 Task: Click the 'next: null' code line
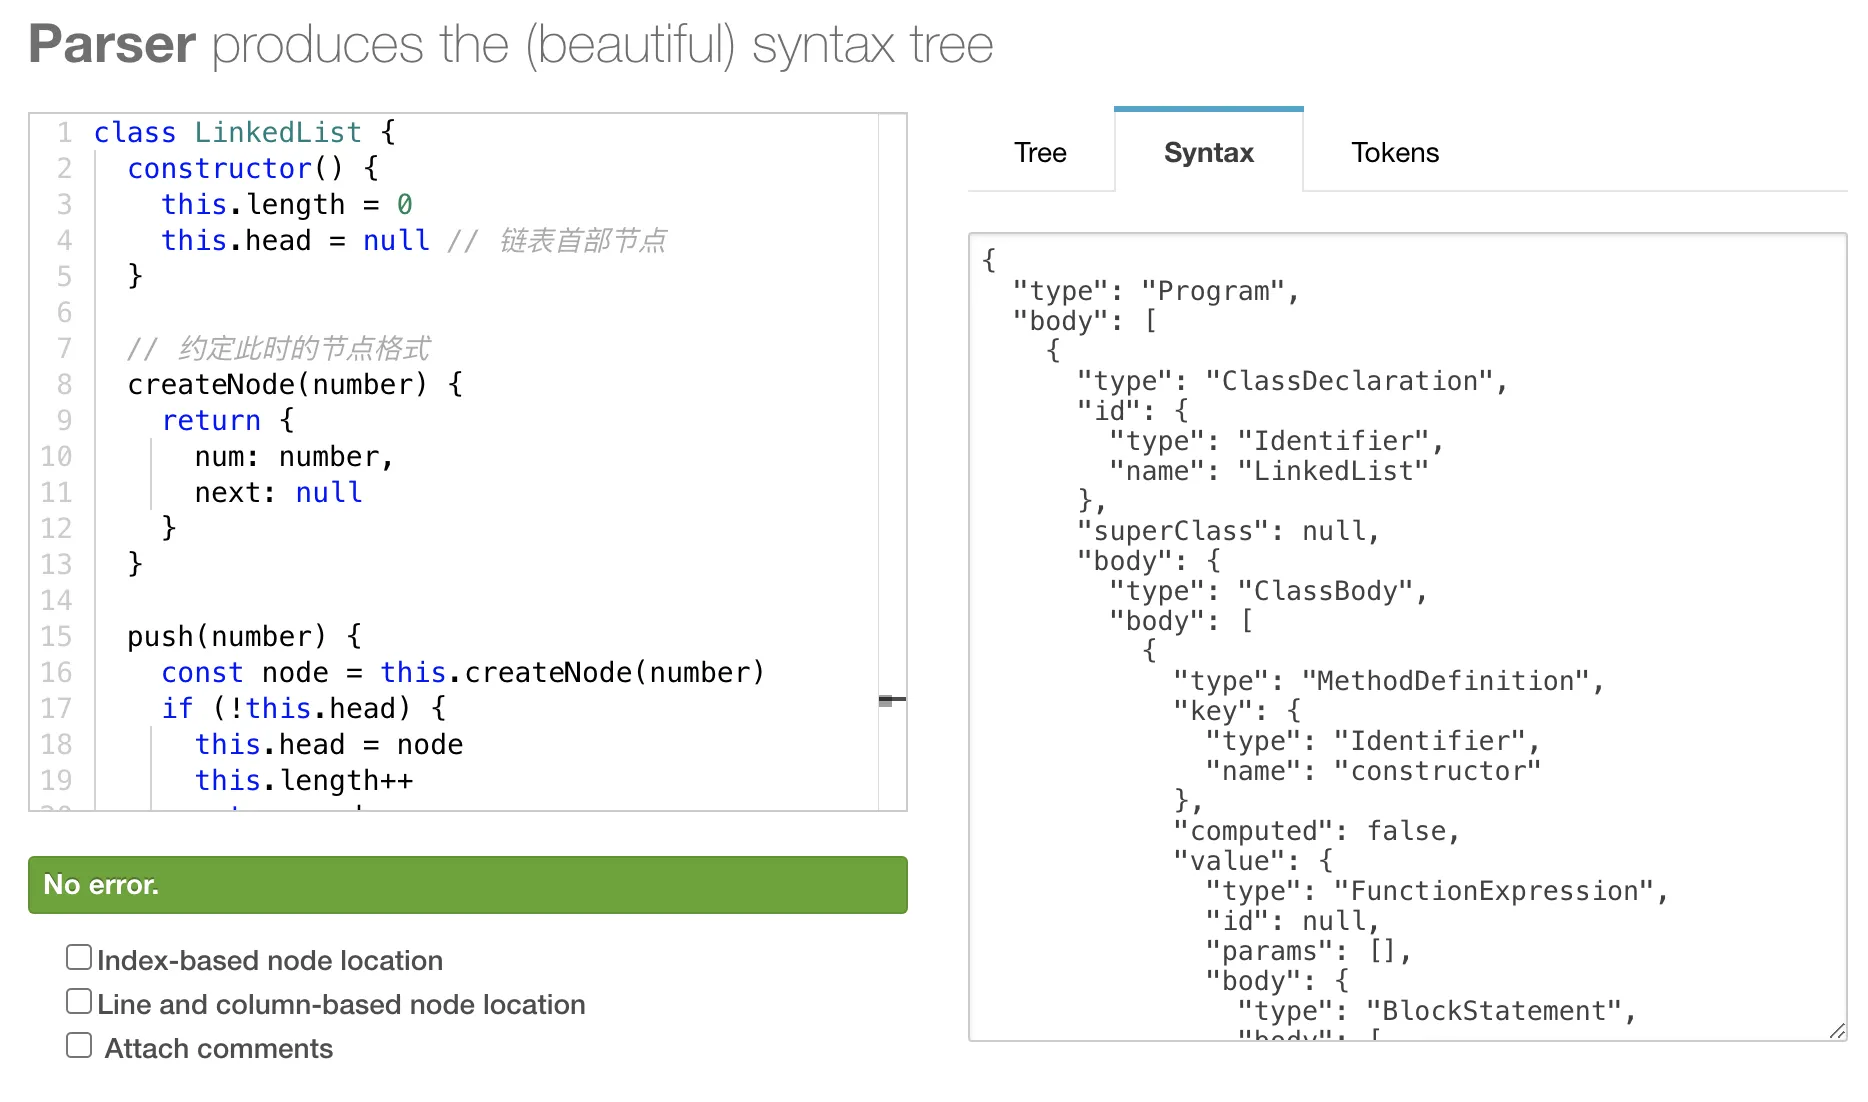point(279,492)
